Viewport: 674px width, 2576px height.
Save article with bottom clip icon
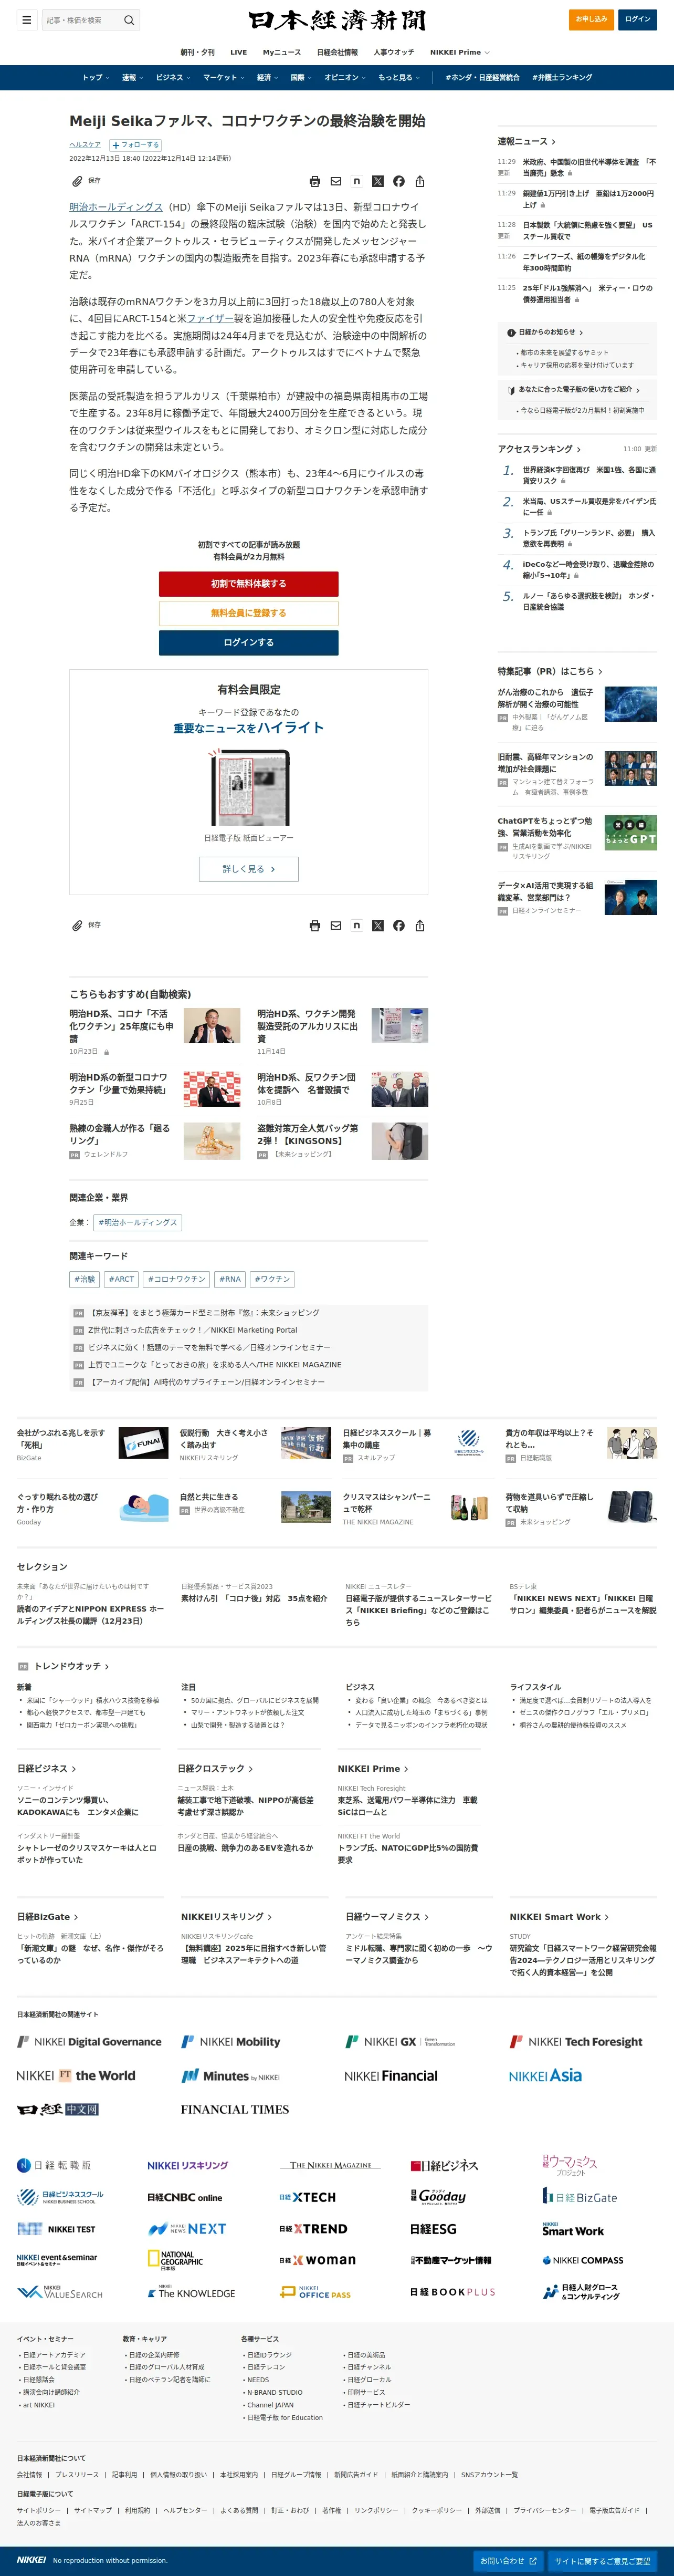77,925
